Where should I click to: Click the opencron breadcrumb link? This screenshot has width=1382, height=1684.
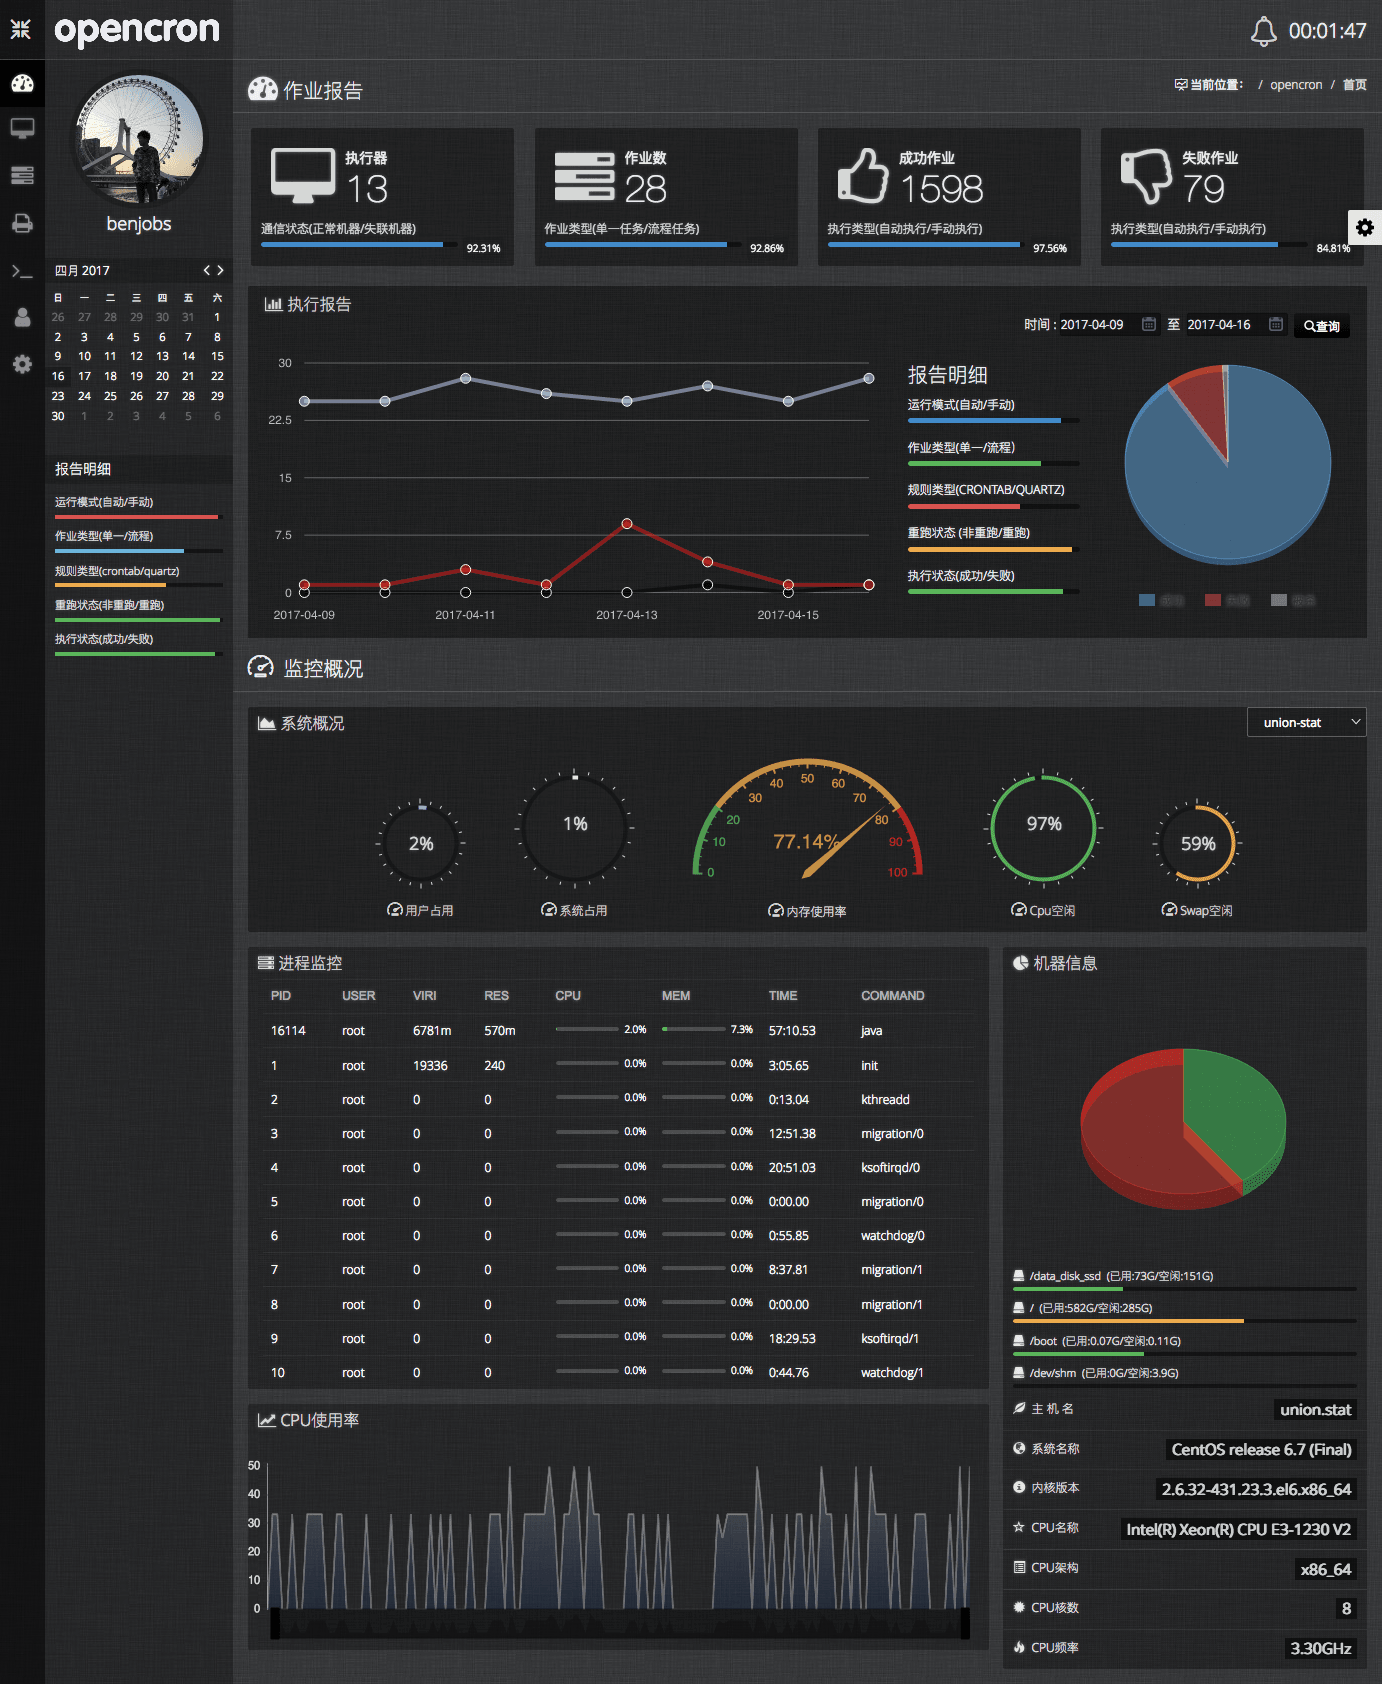pos(1296,85)
